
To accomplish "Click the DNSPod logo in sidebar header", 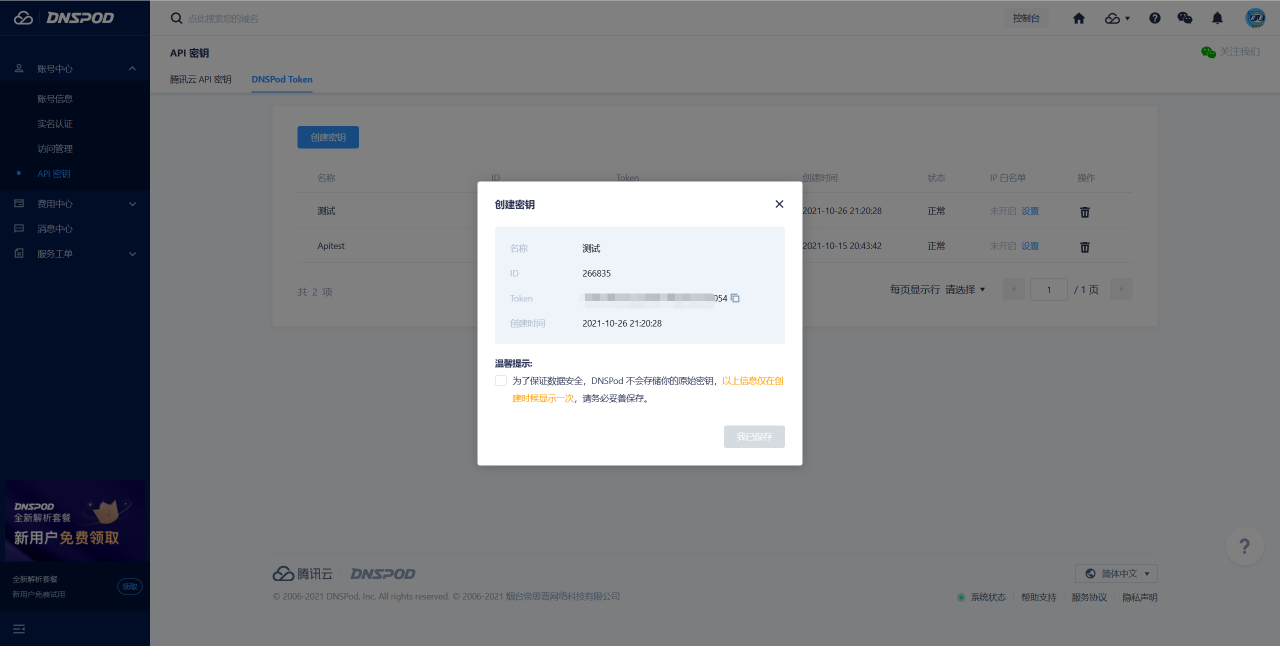I will 64,18.
